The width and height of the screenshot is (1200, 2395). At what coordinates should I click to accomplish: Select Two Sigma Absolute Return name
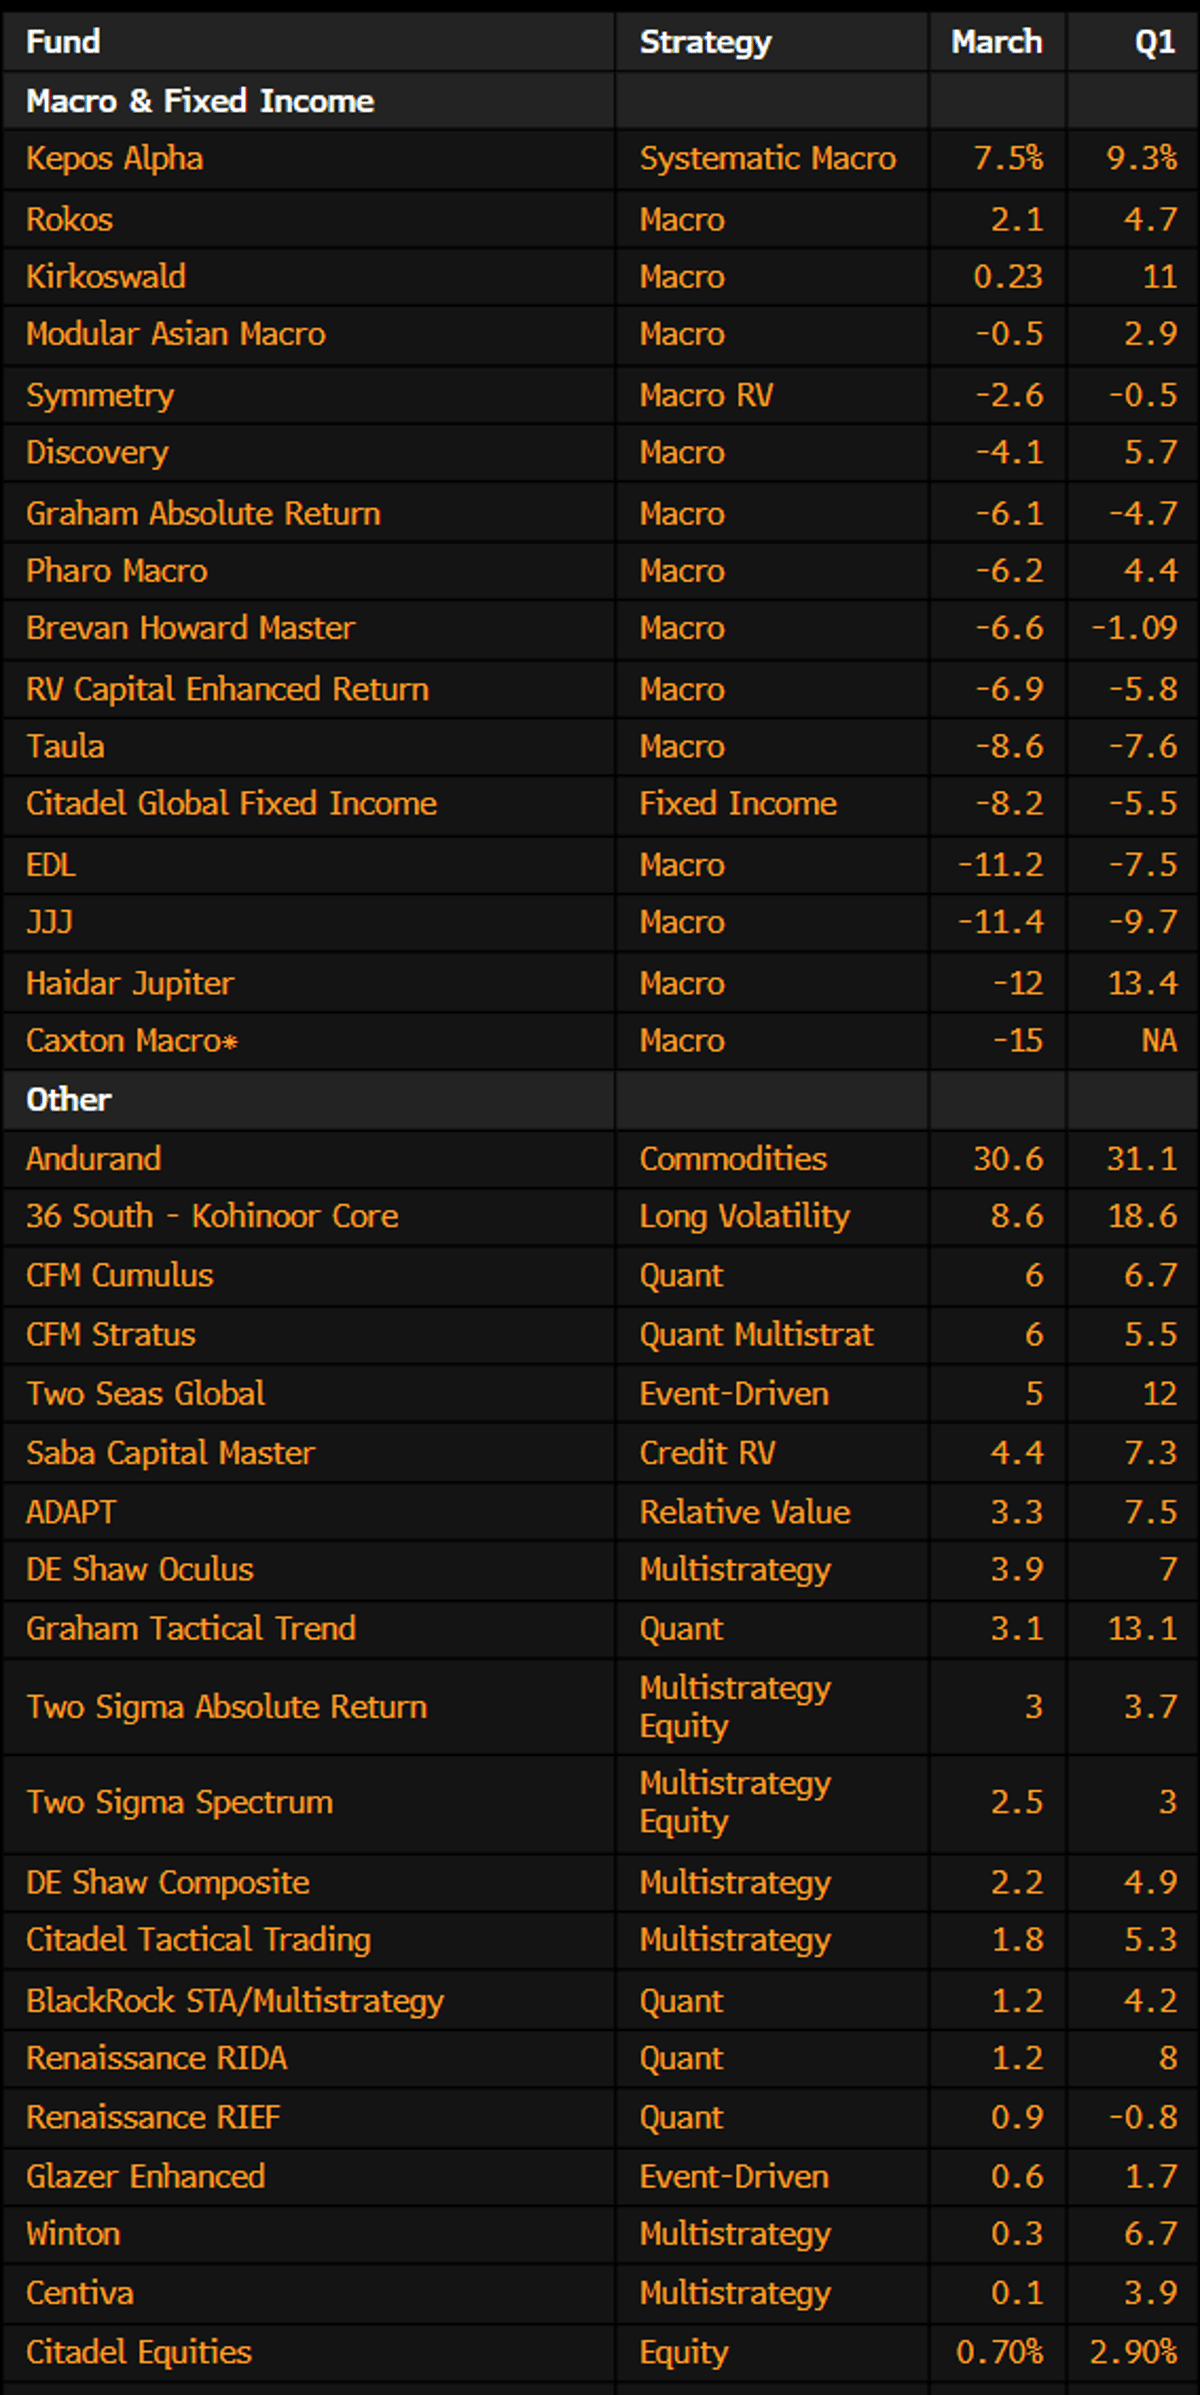point(226,1706)
